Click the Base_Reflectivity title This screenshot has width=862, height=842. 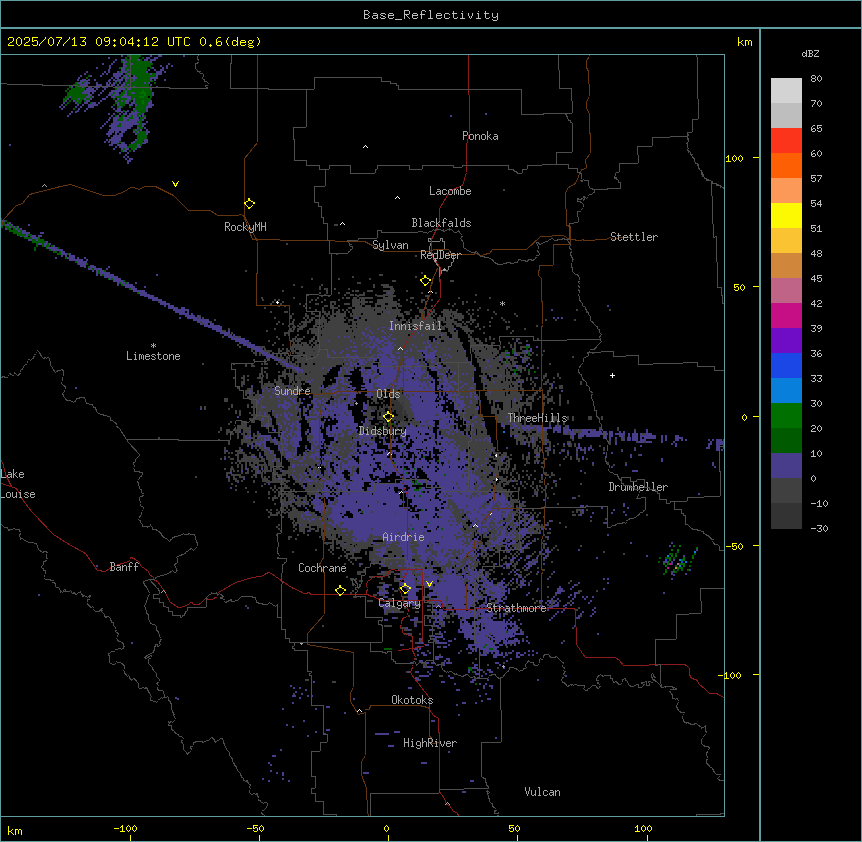coord(431,15)
